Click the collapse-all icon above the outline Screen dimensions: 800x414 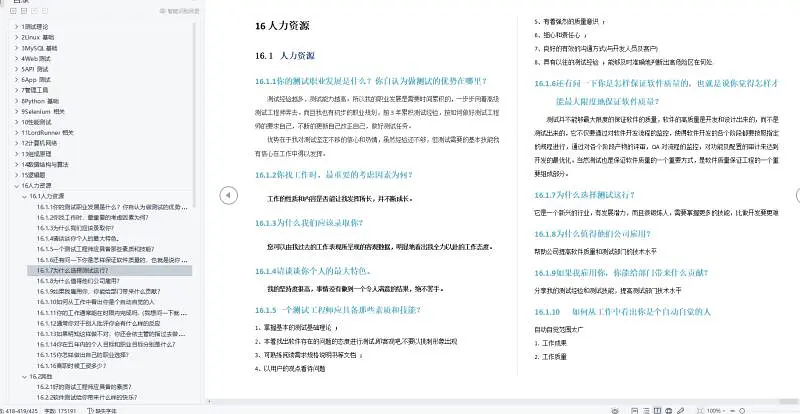[23, 11]
